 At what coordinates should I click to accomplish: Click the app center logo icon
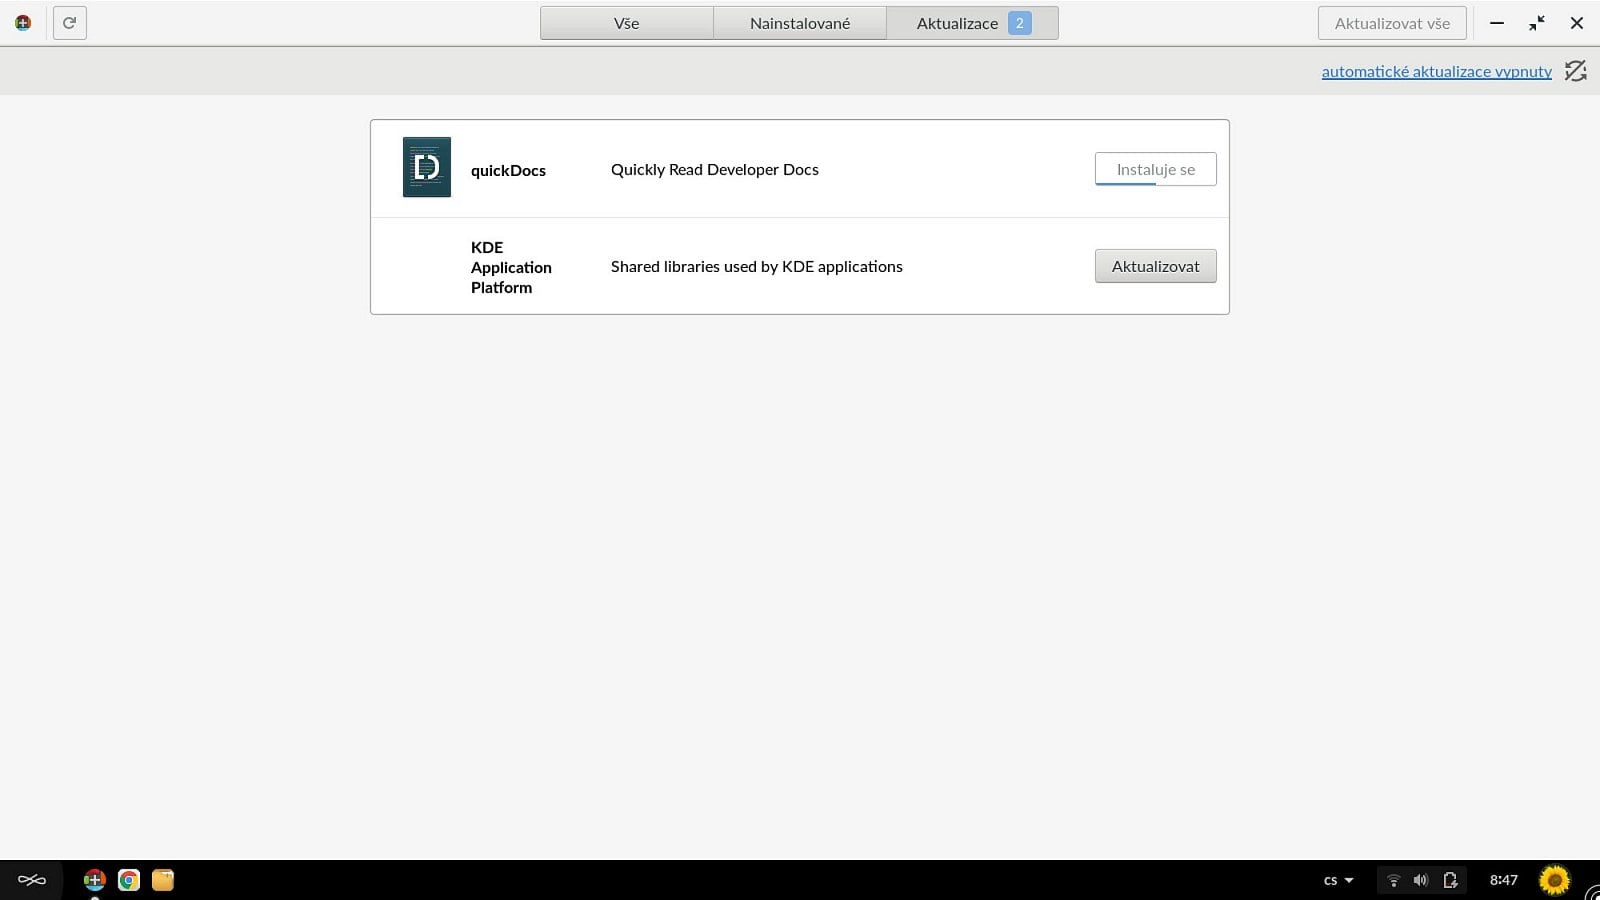pos(23,23)
